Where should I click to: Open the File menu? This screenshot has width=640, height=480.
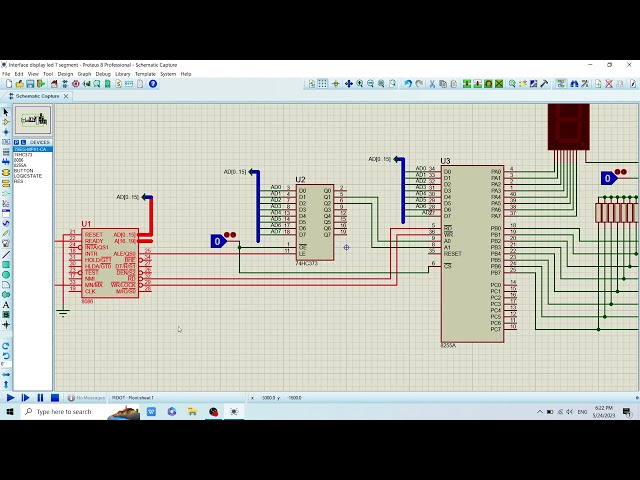6,74
